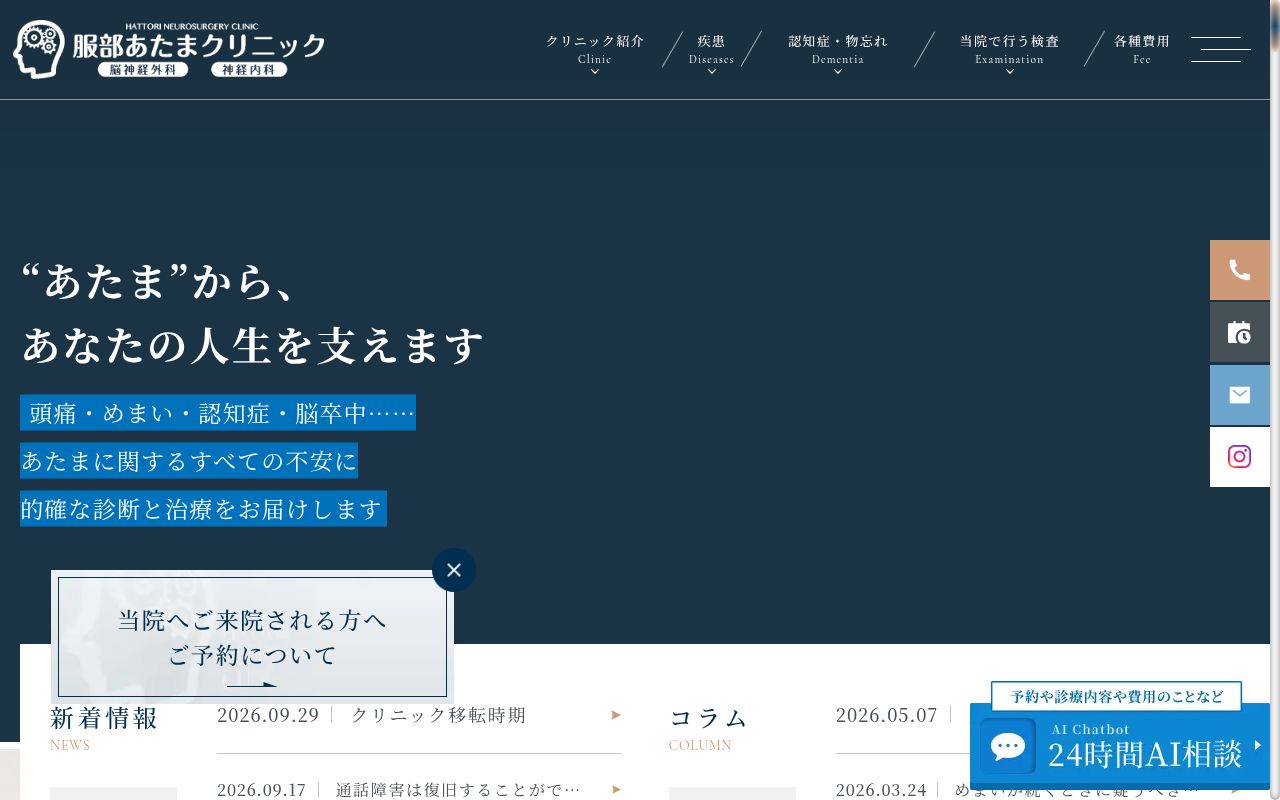The width and height of the screenshot is (1280, 800).
Task: Open the 疾患 Diseases menu
Action: tap(711, 50)
